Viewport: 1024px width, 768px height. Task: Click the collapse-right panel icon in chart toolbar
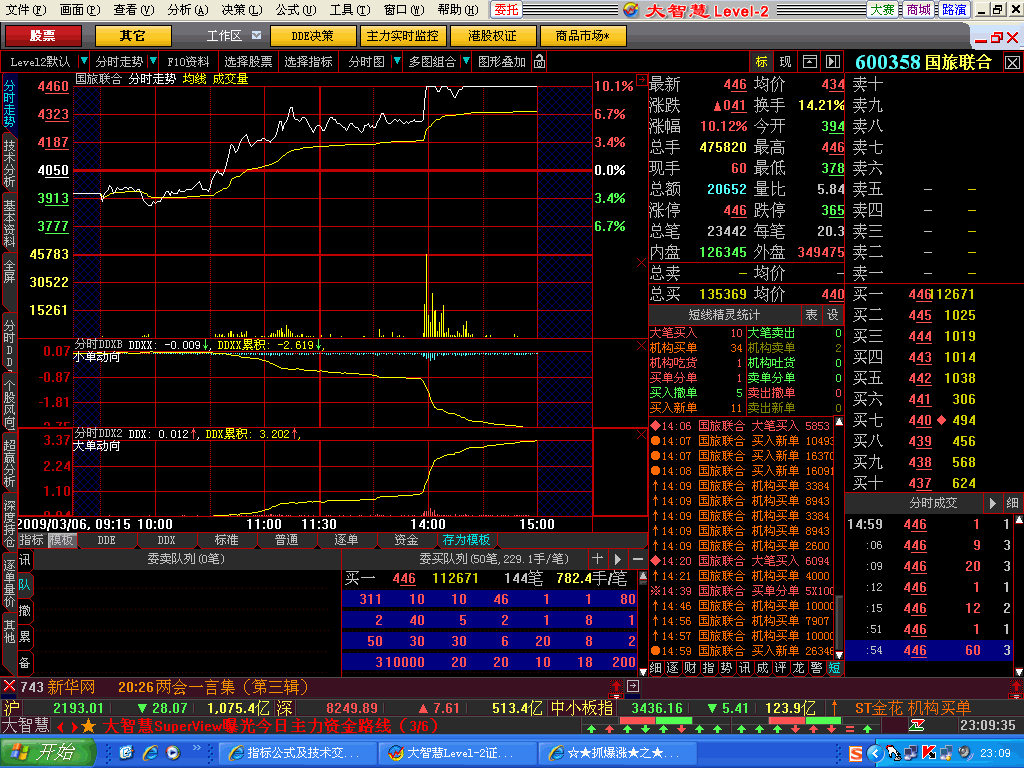pyautogui.click(x=833, y=61)
